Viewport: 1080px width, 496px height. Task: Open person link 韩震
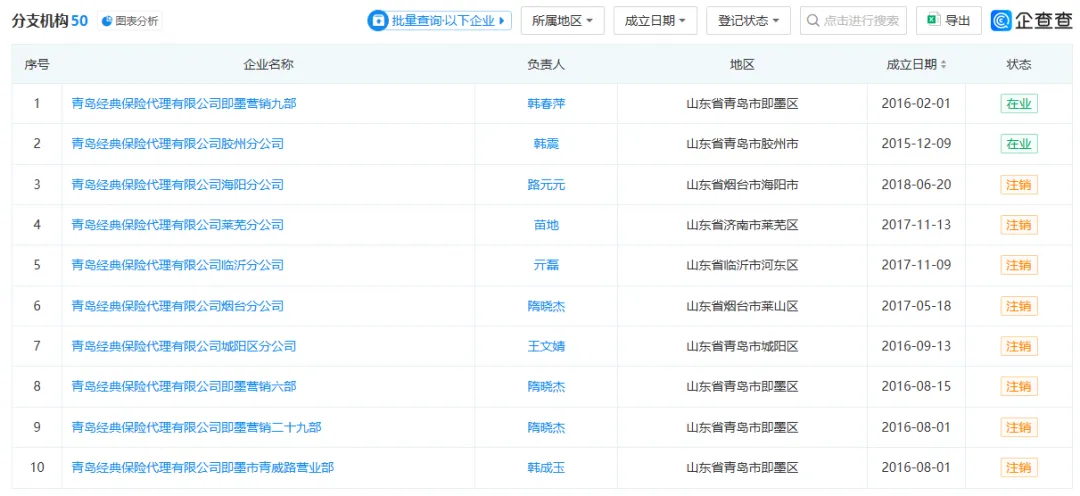point(546,144)
